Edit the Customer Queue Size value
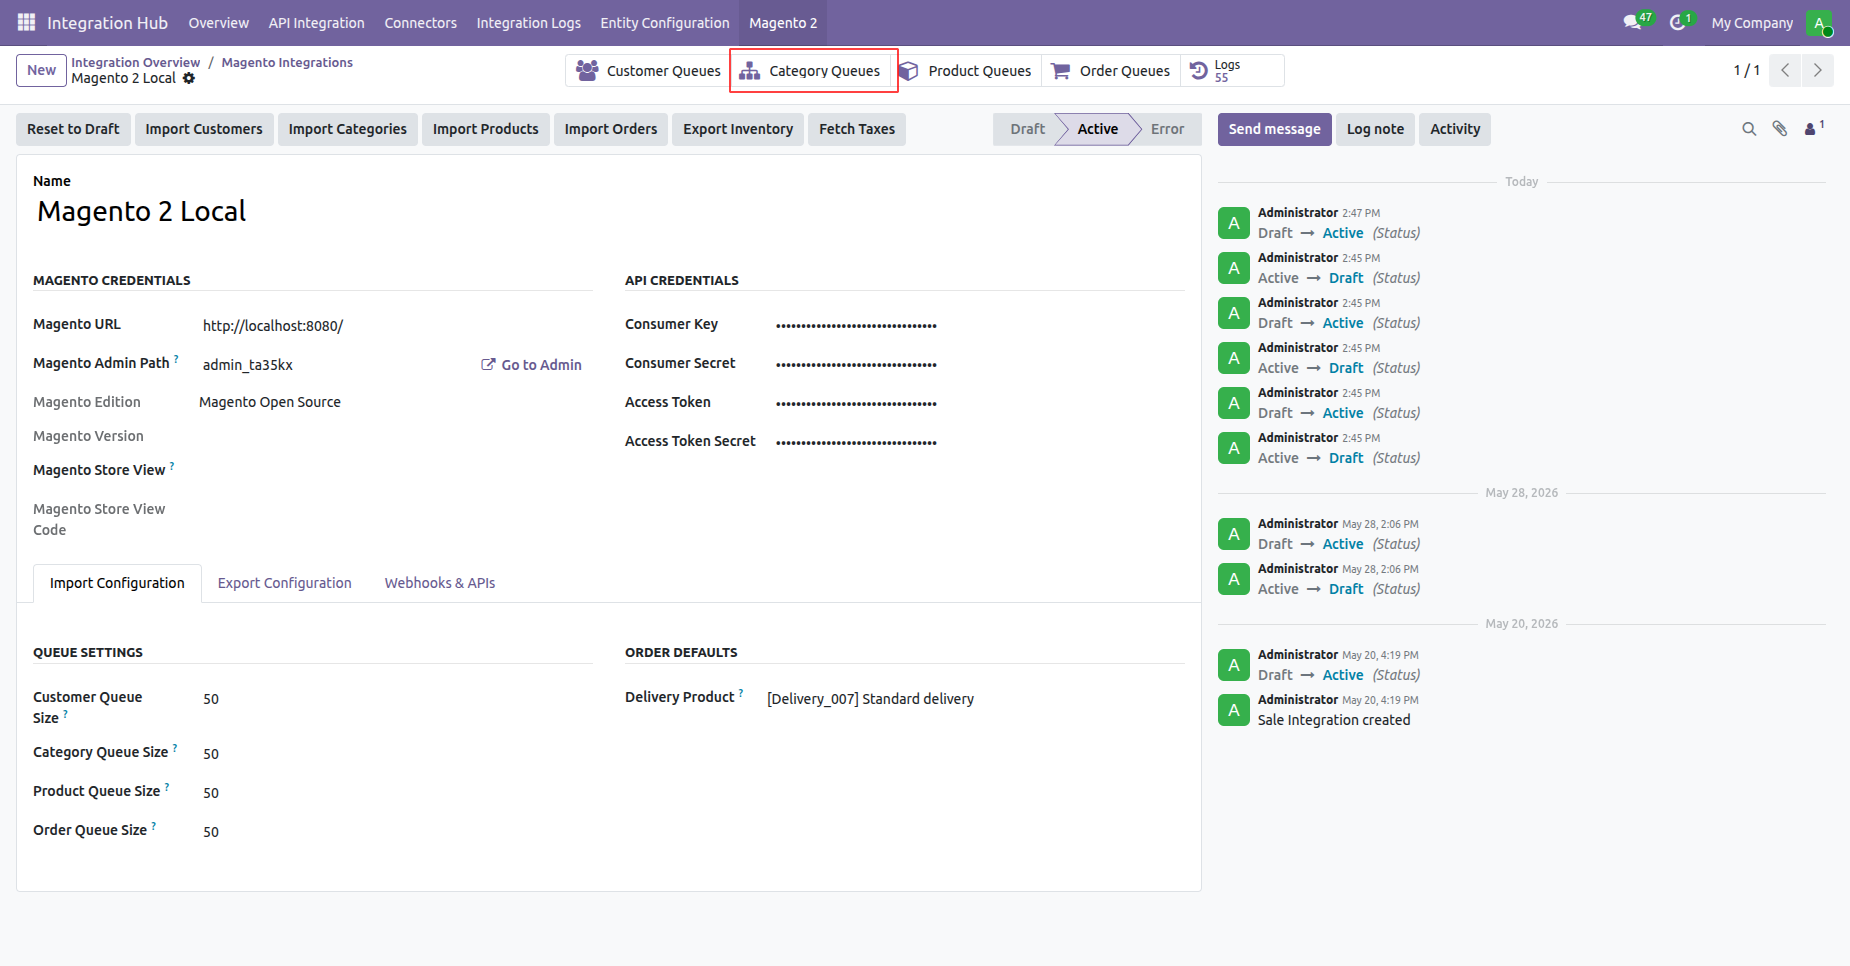 pos(398,699)
